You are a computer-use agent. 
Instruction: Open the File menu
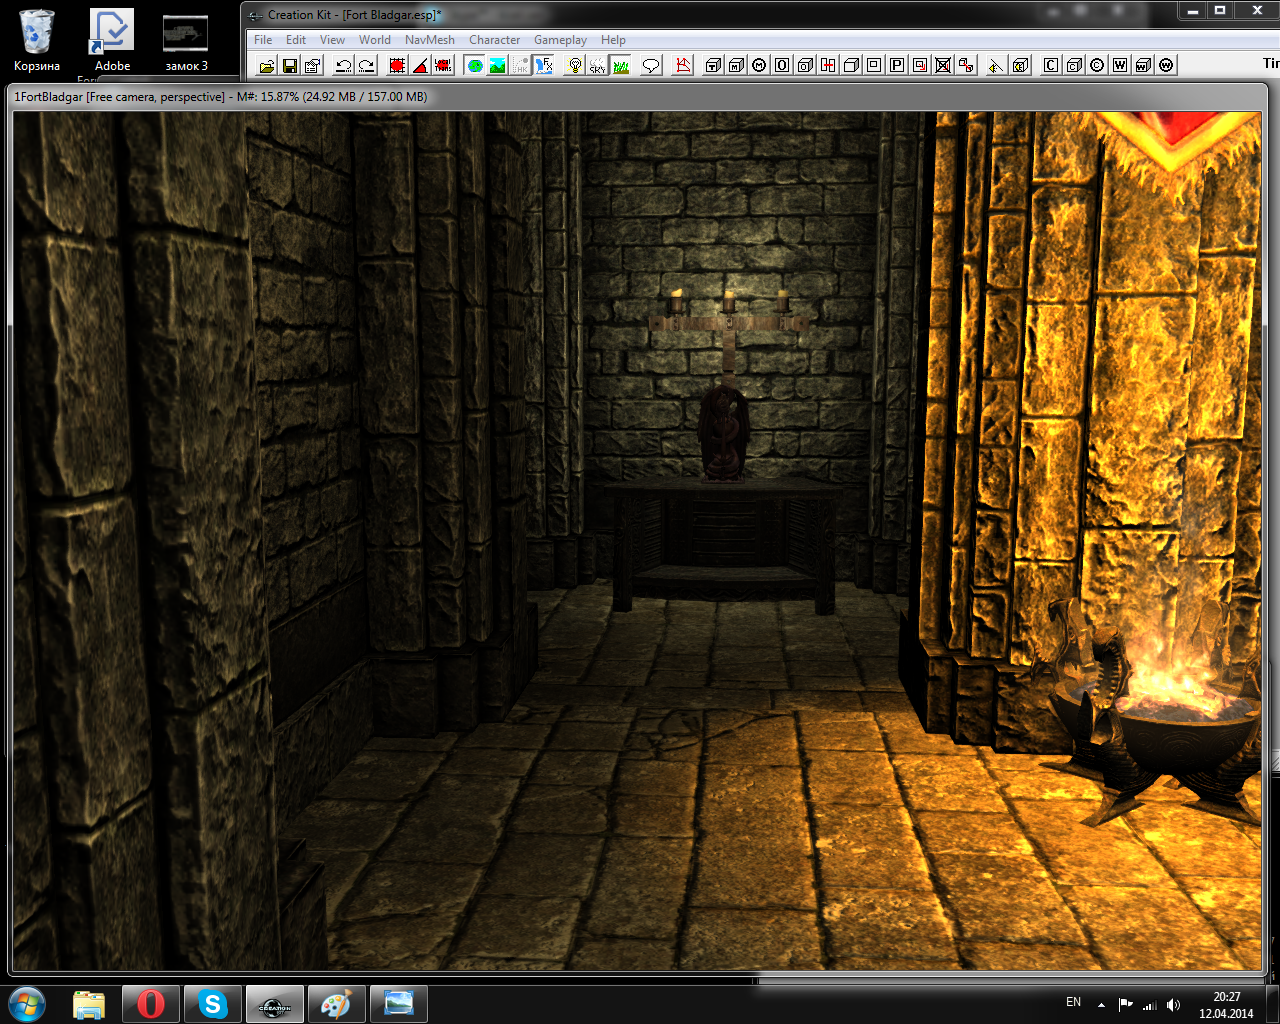[x=263, y=40]
